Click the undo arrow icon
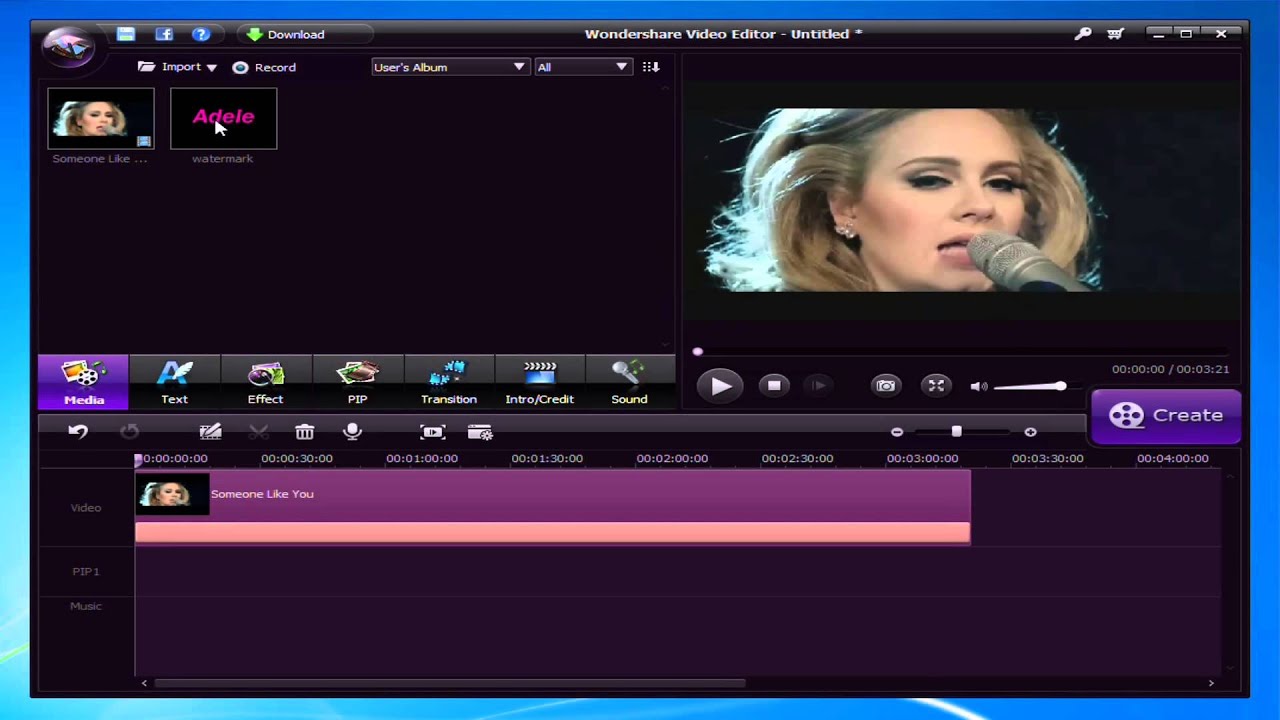This screenshot has height=720, width=1280. click(x=78, y=432)
